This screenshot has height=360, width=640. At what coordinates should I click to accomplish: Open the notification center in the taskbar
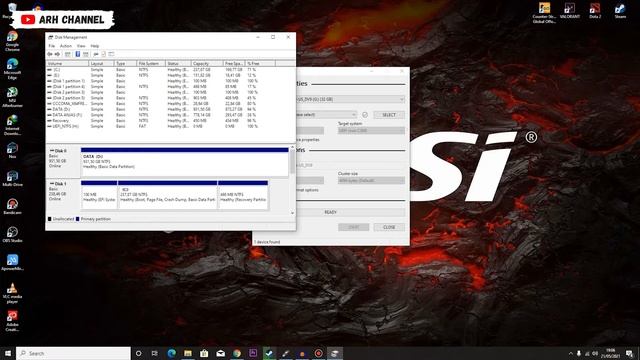point(630,353)
